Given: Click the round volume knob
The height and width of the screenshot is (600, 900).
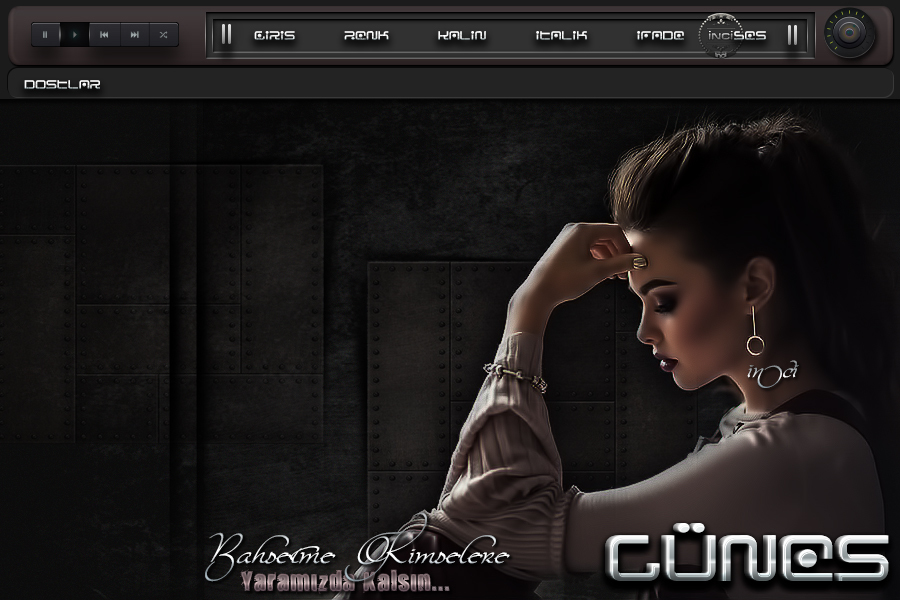Looking at the screenshot, I should [x=850, y=34].
